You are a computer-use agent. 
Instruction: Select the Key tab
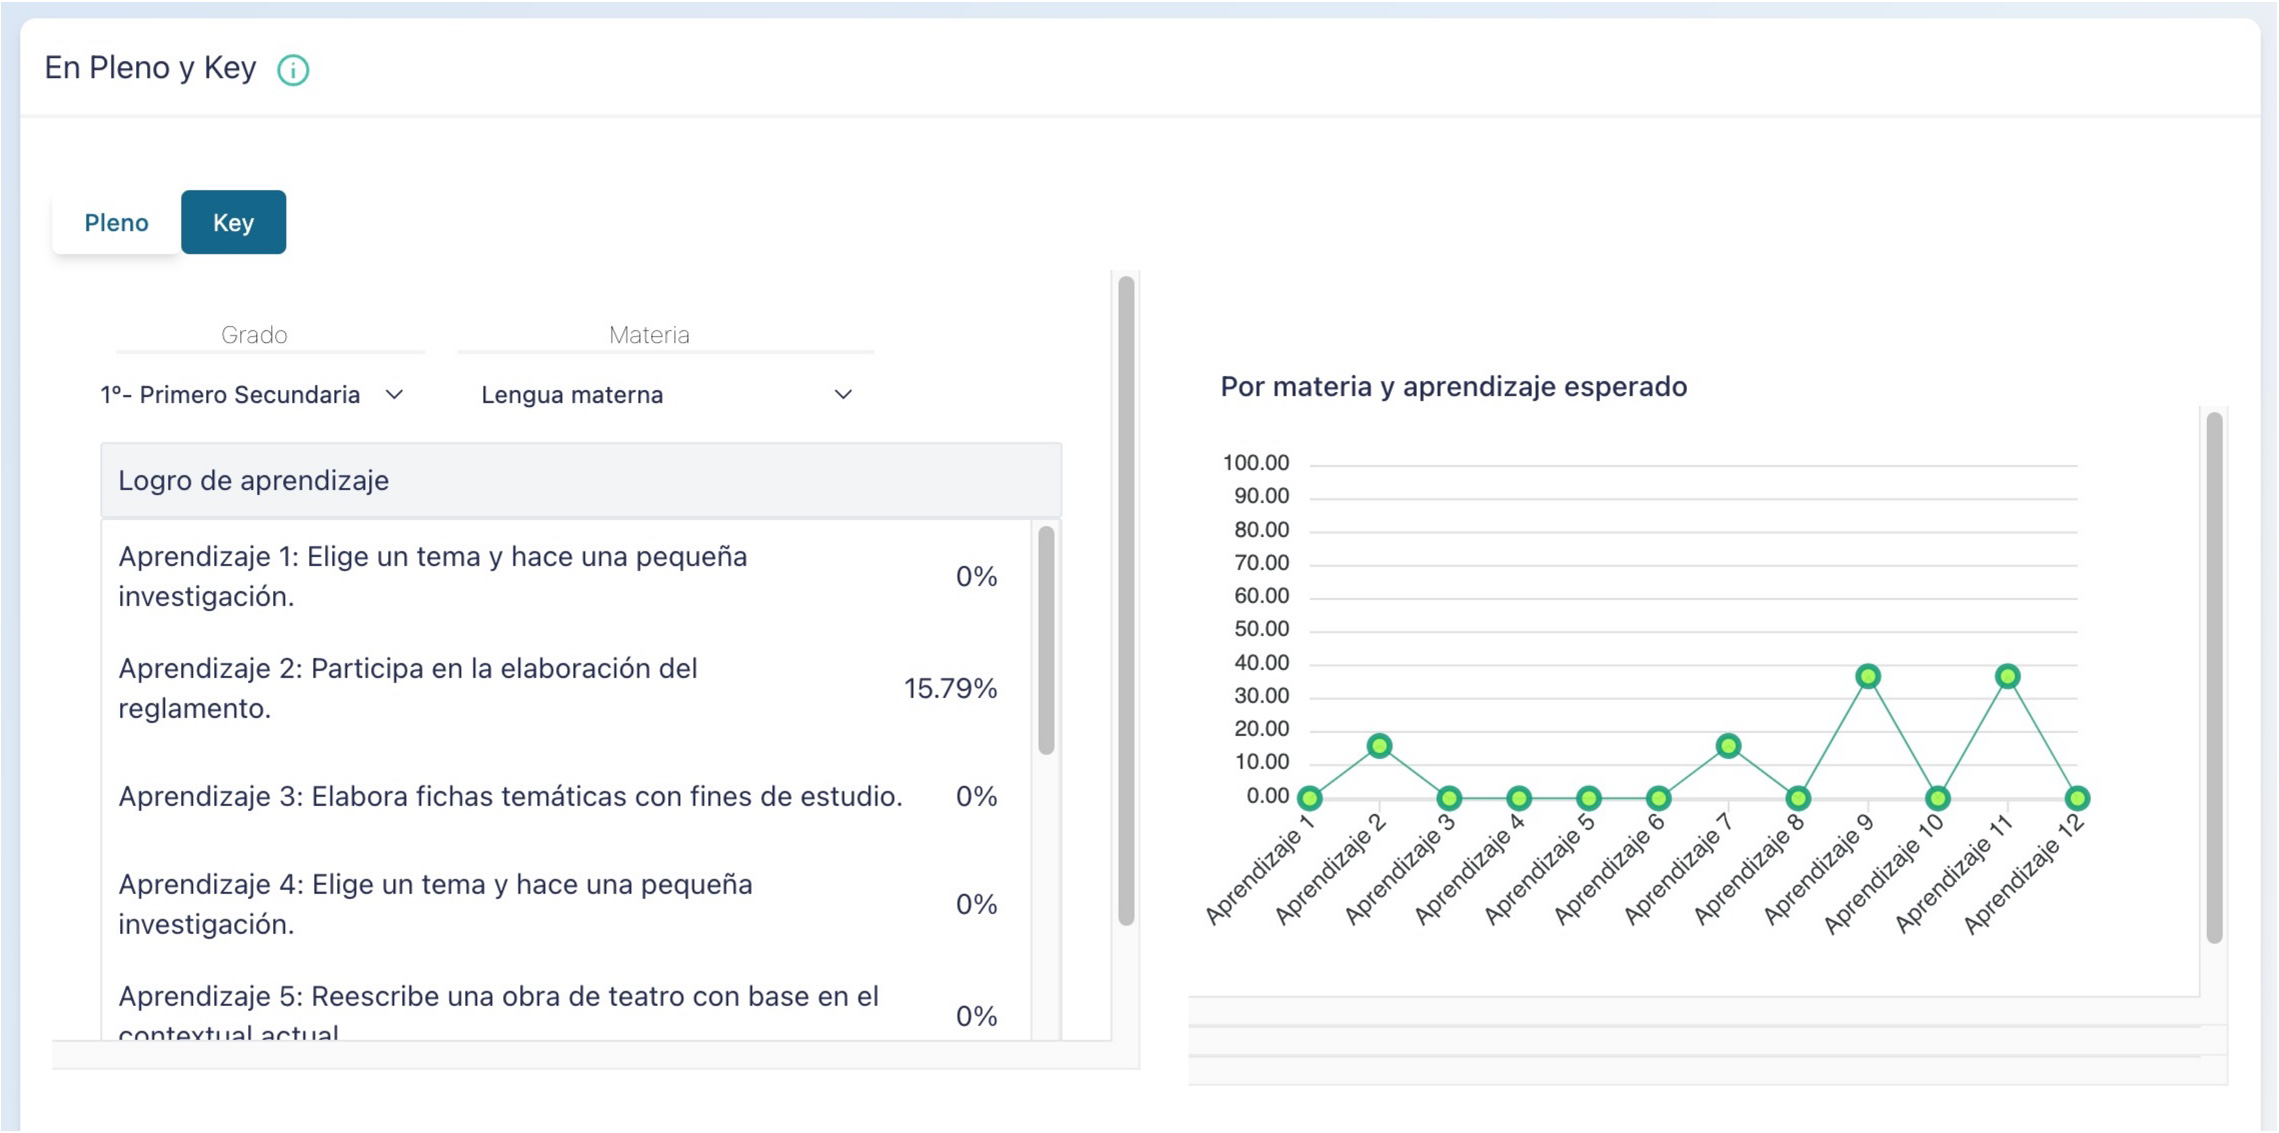coord(233,222)
